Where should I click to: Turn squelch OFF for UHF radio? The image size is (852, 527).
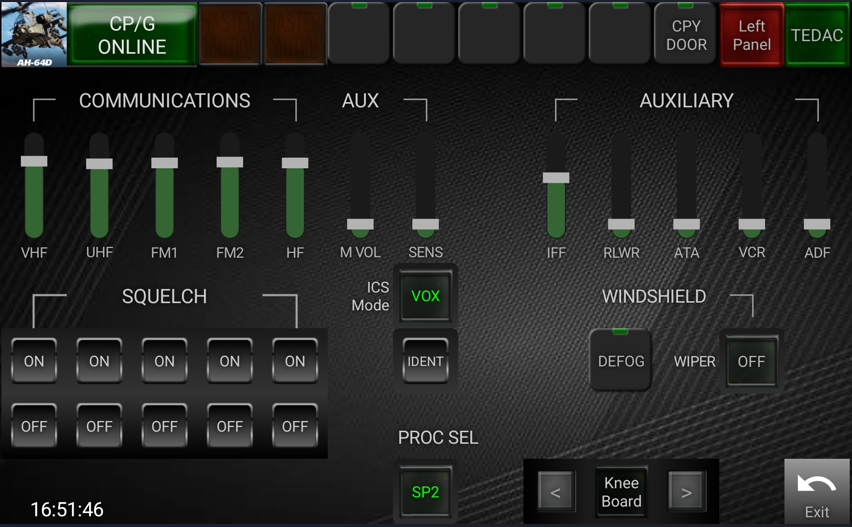pos(99,426)
